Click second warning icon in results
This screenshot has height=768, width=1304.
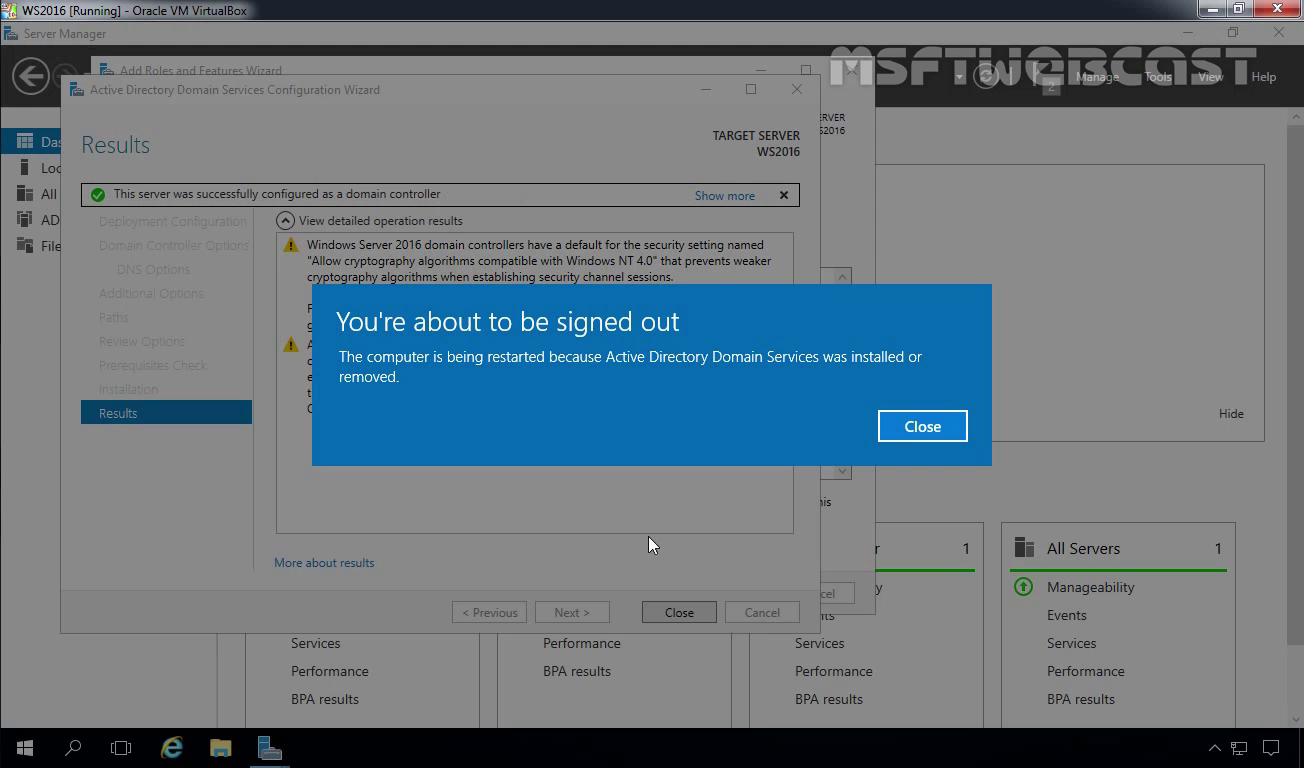(291, 345)
